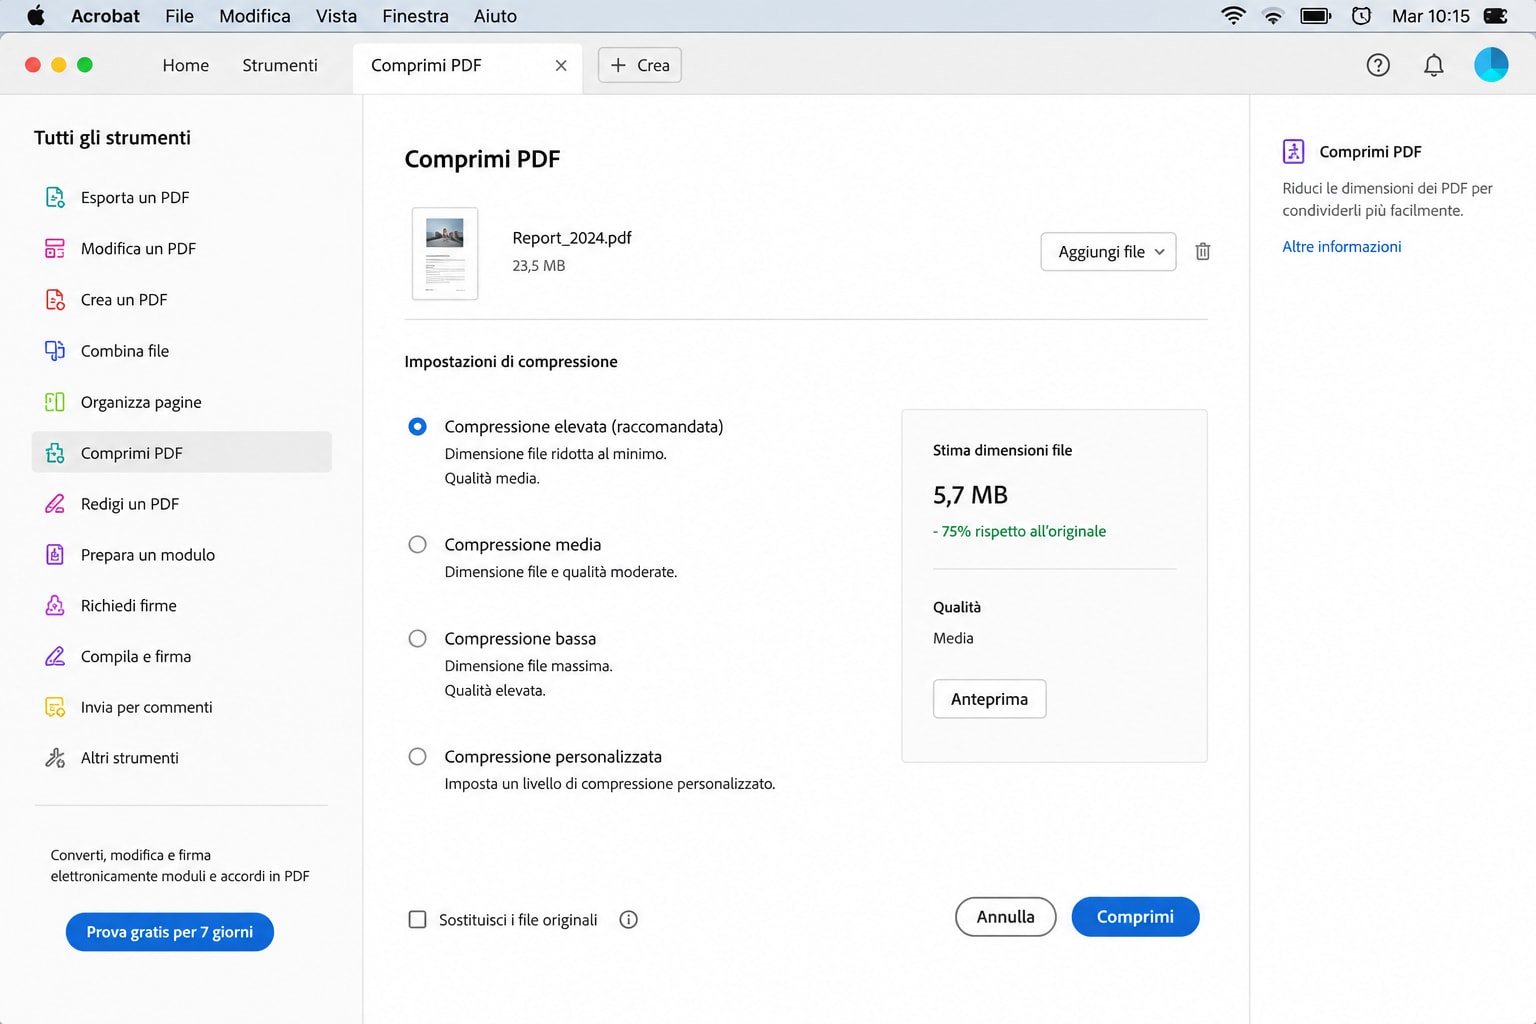The image size is (1536, 1024).
Task: Click the Crea button
Action: coord(640,65)
